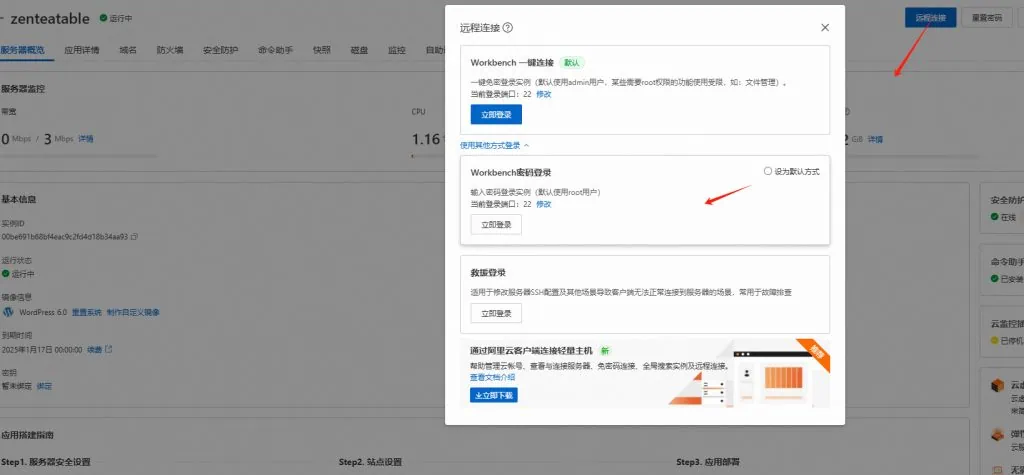Open the 监控 tab

click(x=396, y=50)
